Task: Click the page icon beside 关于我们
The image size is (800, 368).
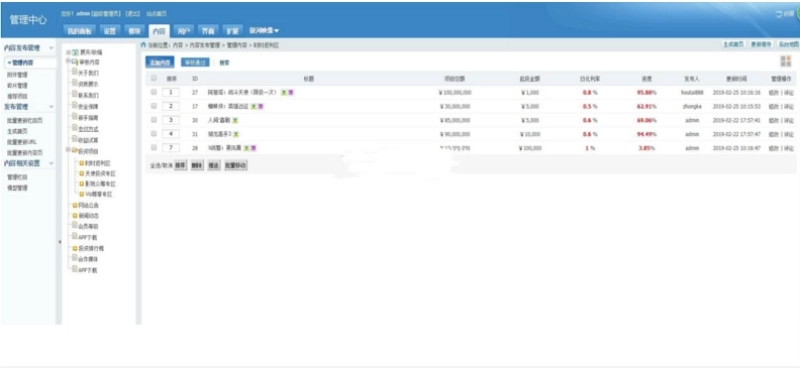Action: 75,72
